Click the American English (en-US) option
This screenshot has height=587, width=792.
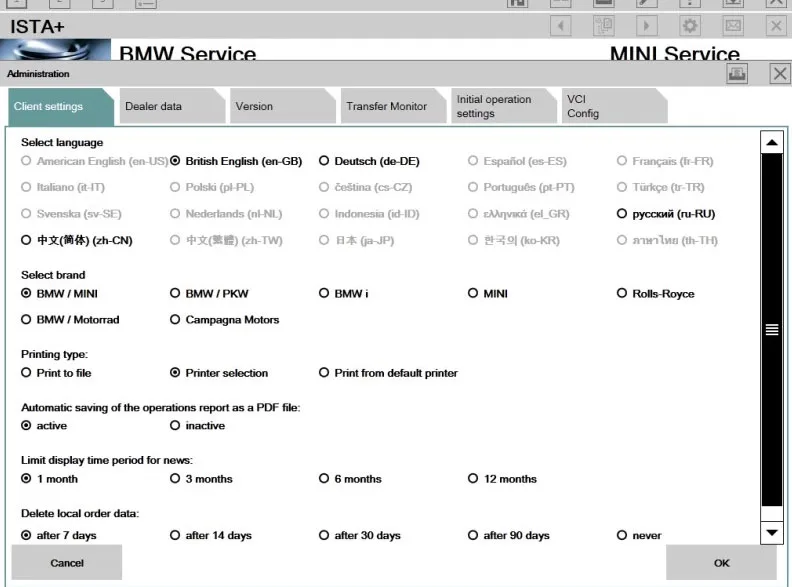coord(94,161)
